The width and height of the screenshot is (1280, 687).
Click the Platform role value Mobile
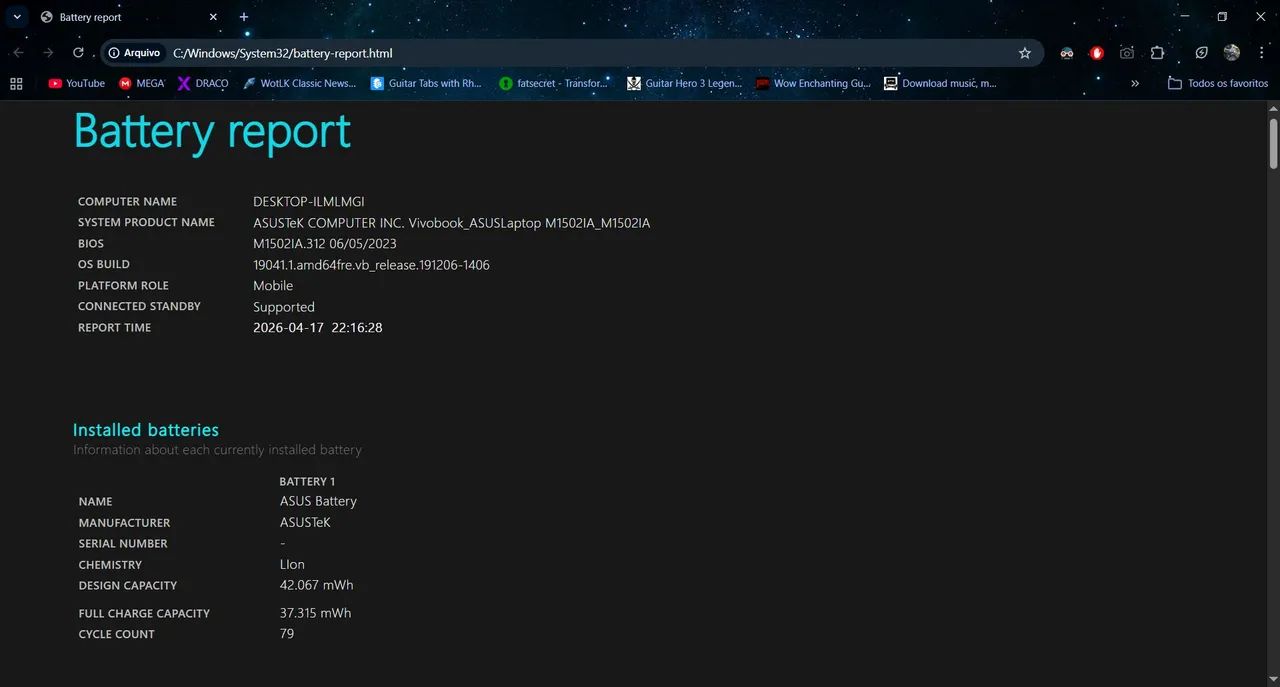(273, 286)
